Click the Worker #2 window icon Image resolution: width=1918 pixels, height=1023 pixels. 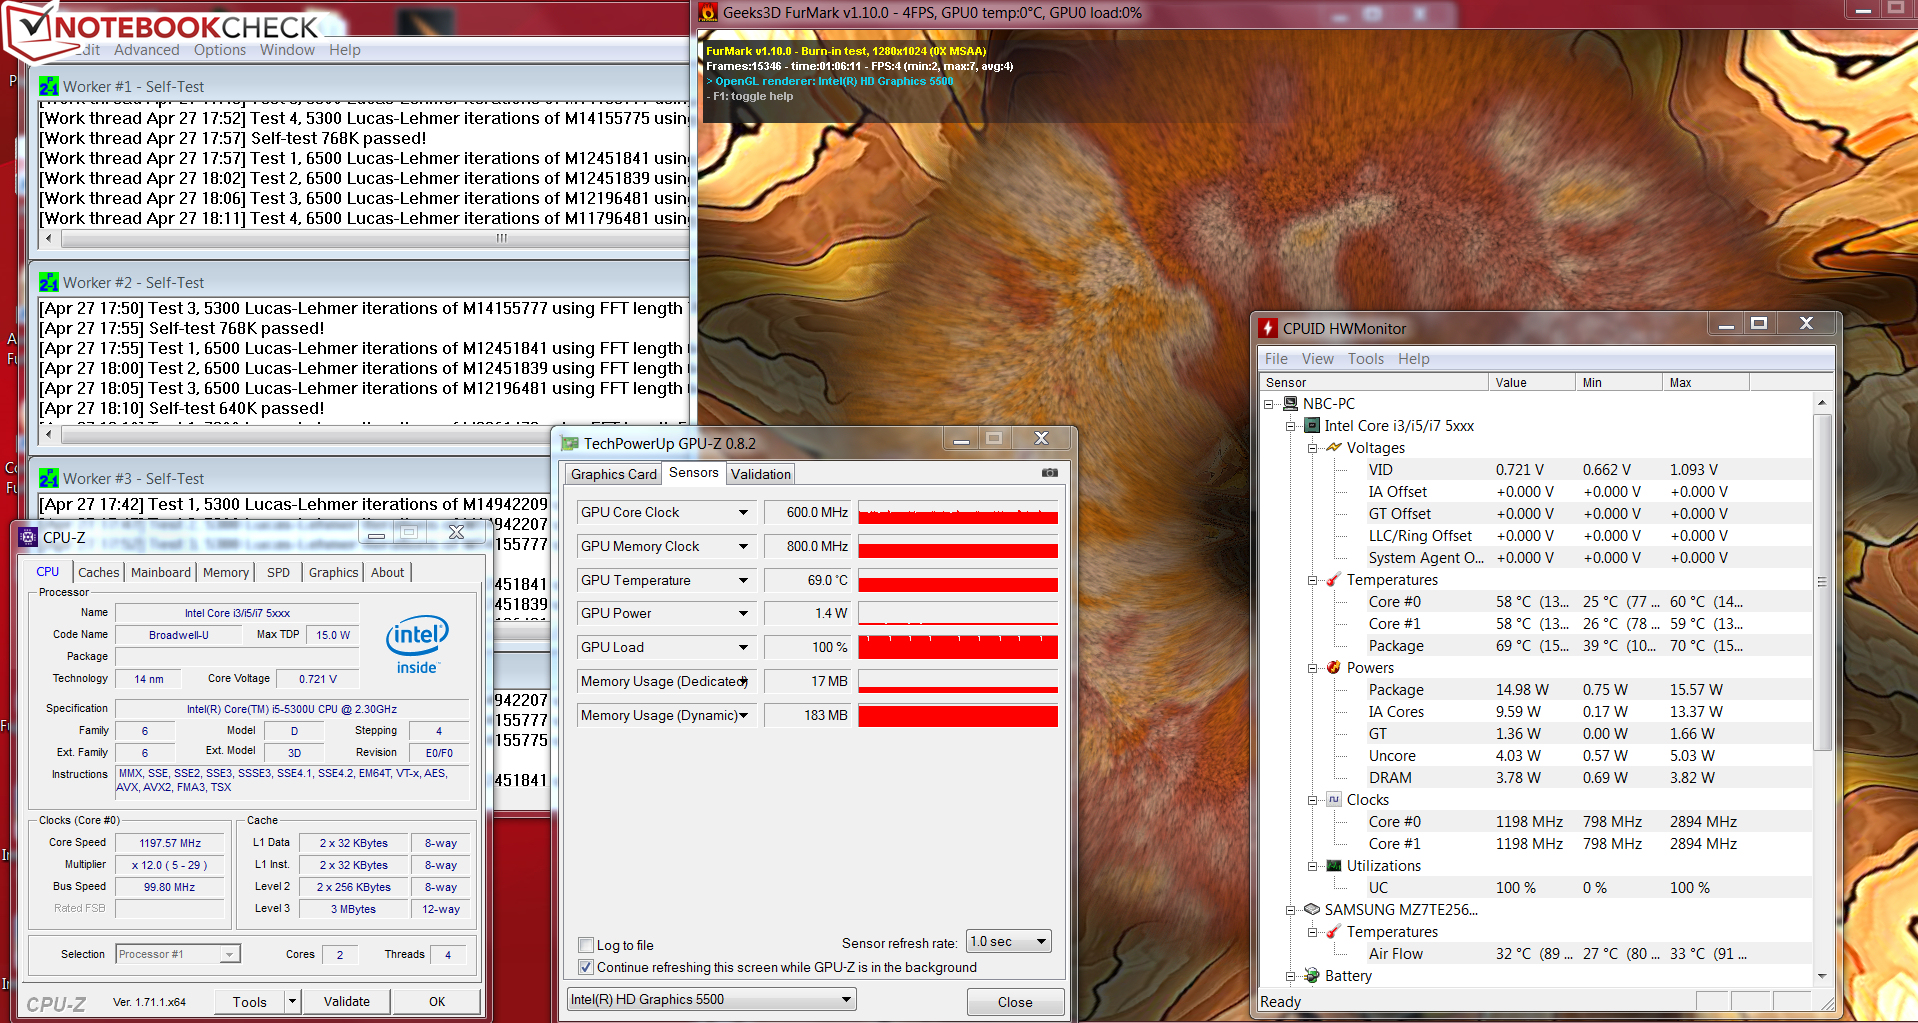tap(49, 282)
